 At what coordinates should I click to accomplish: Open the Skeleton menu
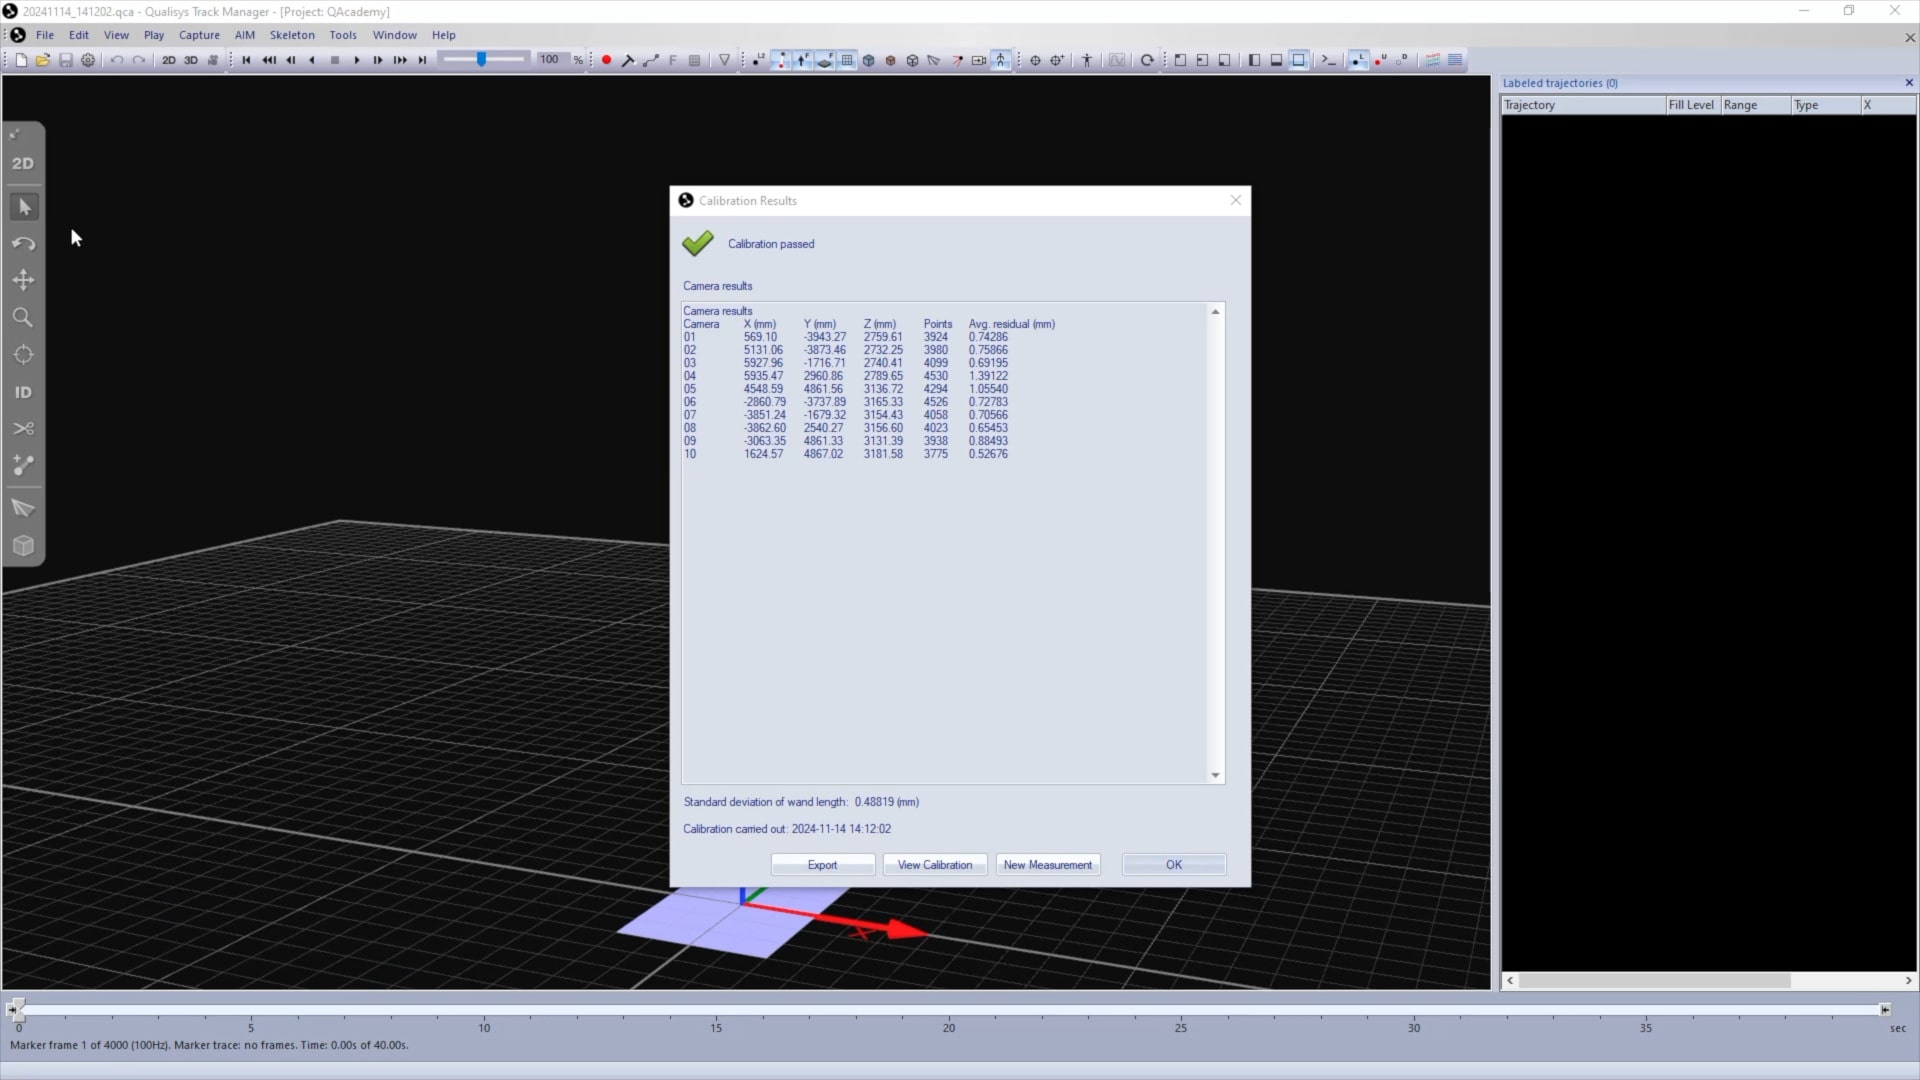[x=292, y=35]
